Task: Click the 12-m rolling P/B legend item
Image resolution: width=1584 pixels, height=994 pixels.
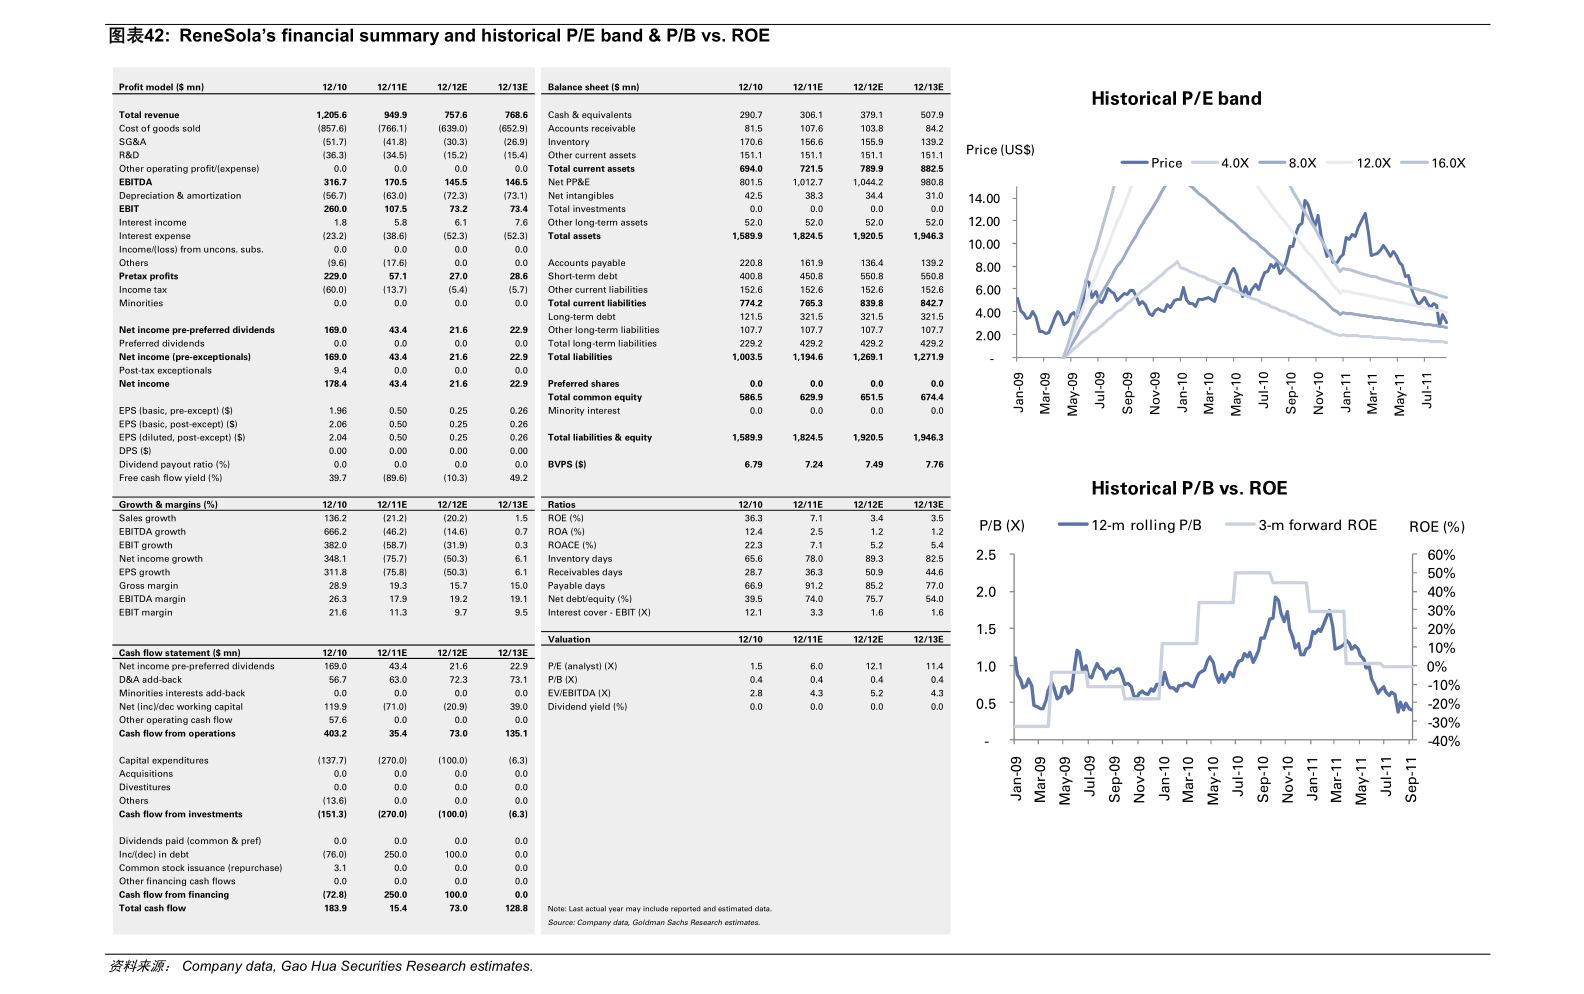Action: 1129,525
